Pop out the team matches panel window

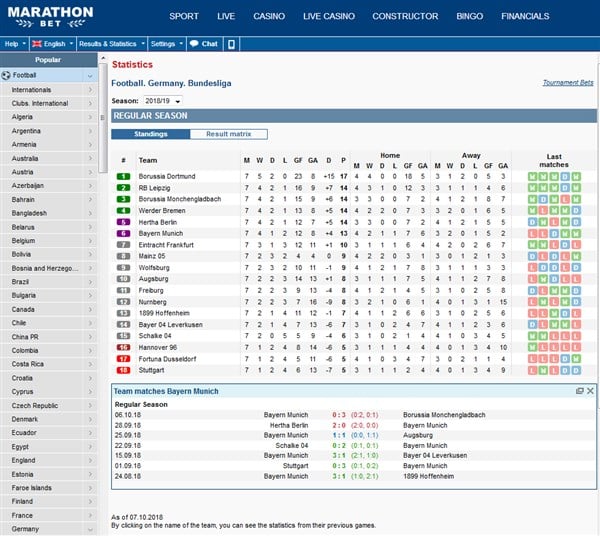tap(579, 391)
